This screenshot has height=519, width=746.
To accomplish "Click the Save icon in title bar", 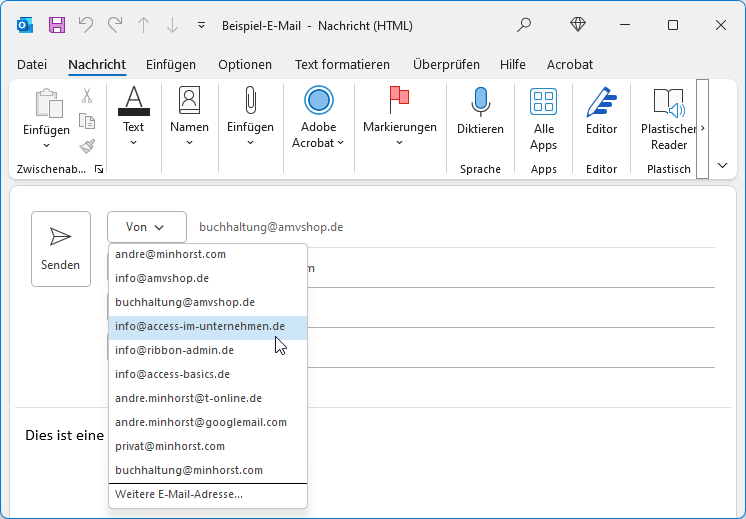I will (x=57, y=24).
